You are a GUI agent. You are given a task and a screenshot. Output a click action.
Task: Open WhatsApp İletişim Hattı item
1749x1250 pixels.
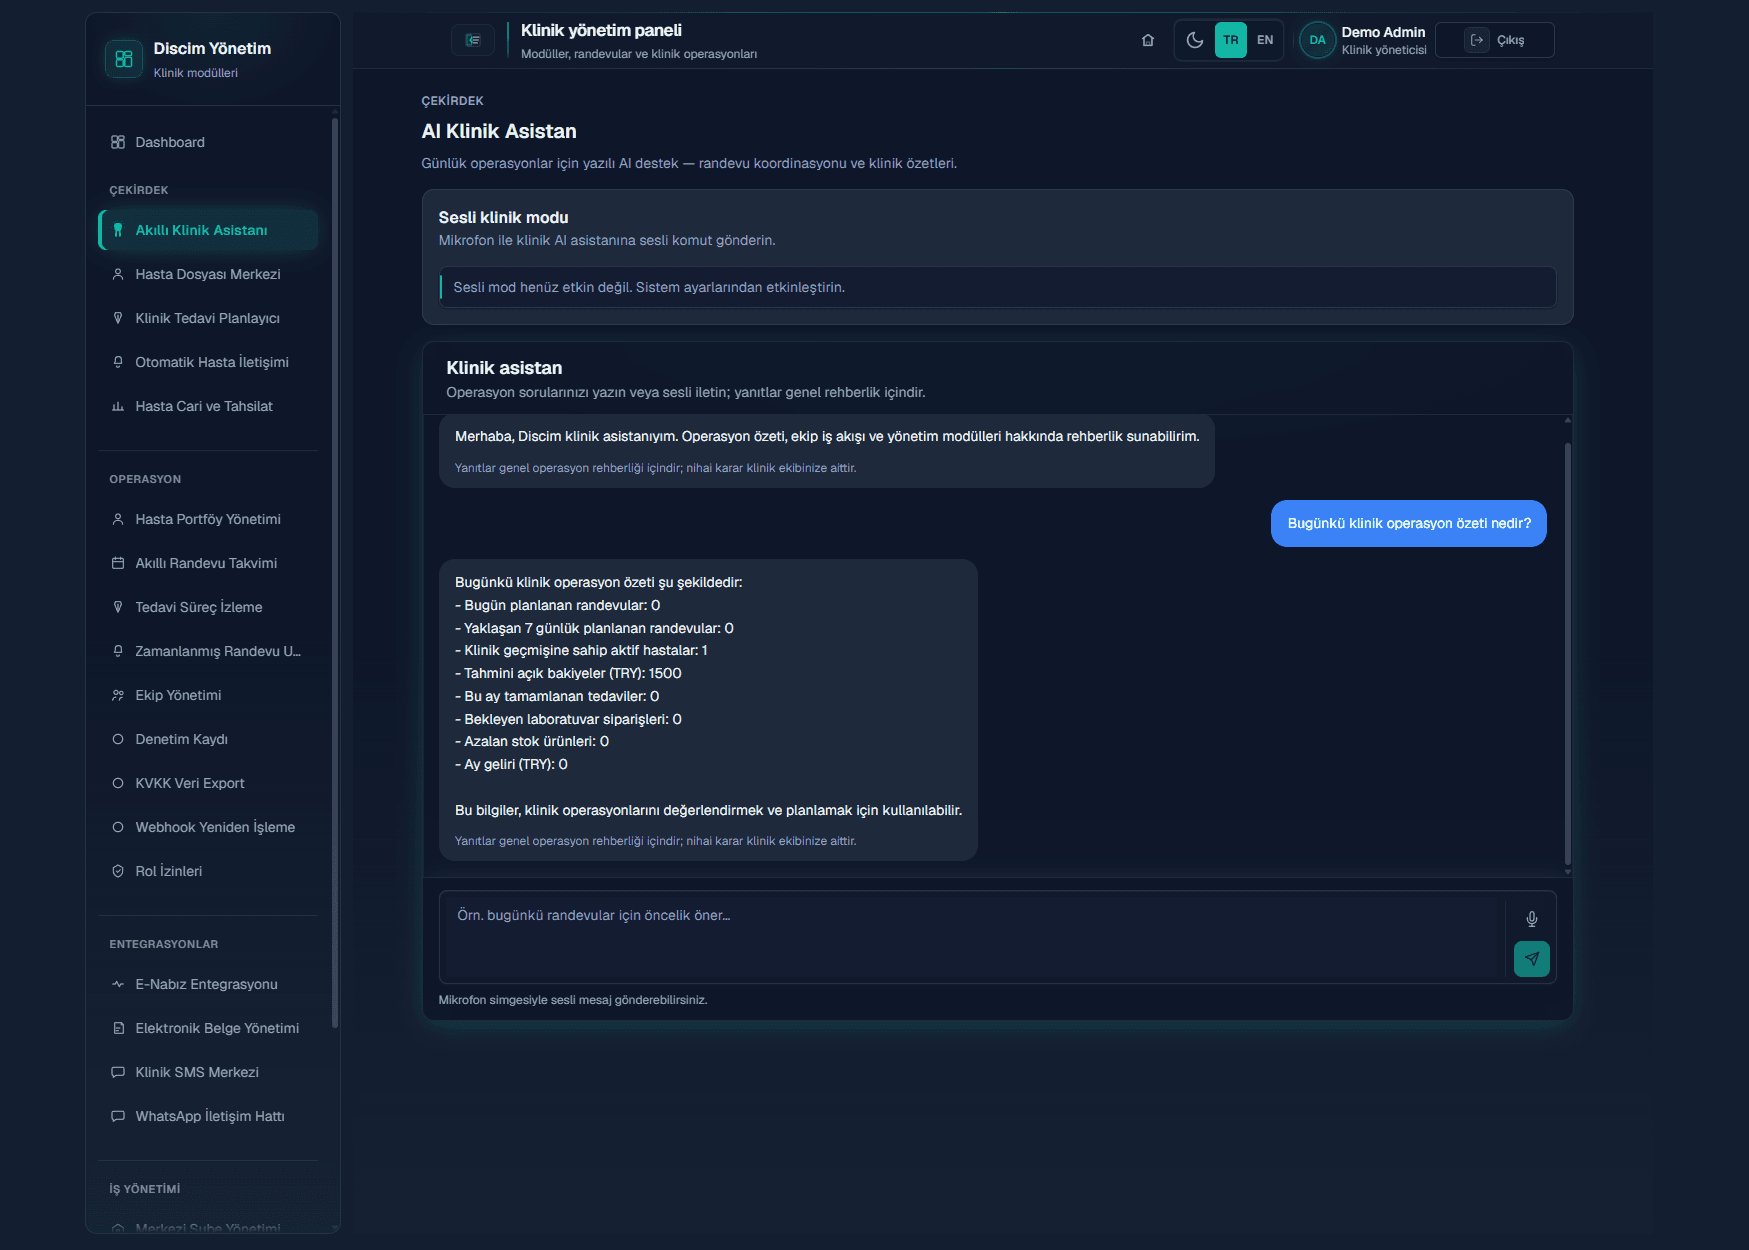click(208, 1116)
